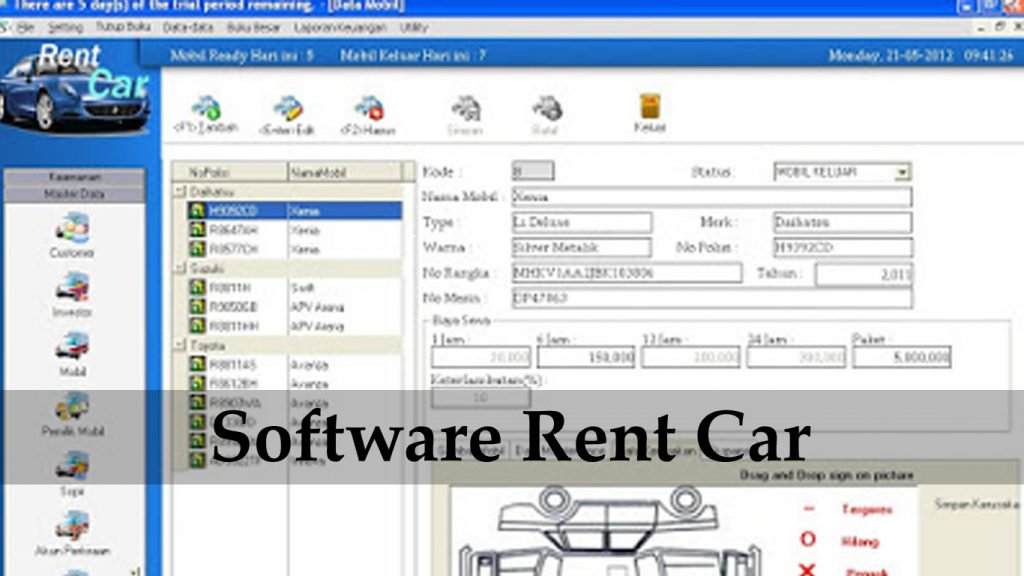Open Investor from the sidebar
Screen dimensions: 1024x576
coord(72,288)
